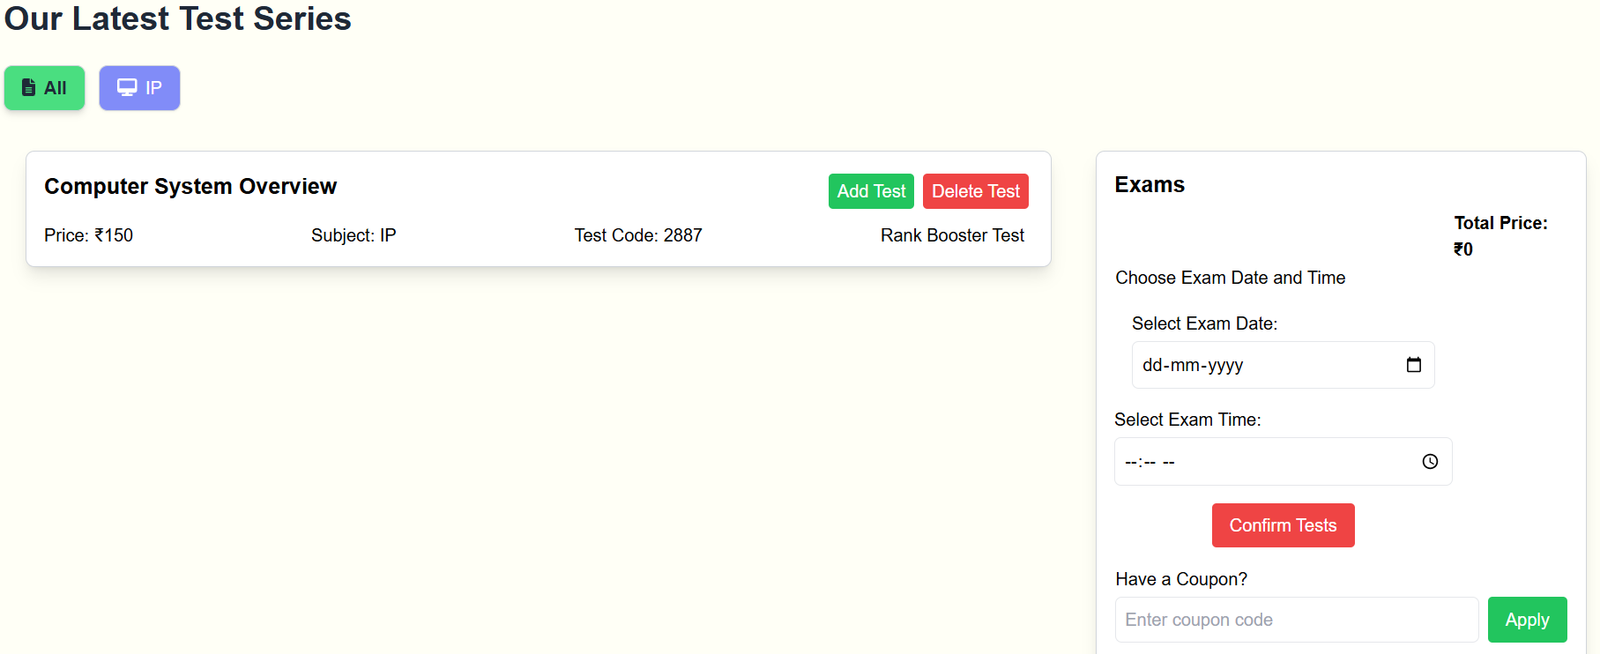
Task: Select the Computer System Overview title
Action: [x=190, y=187]
